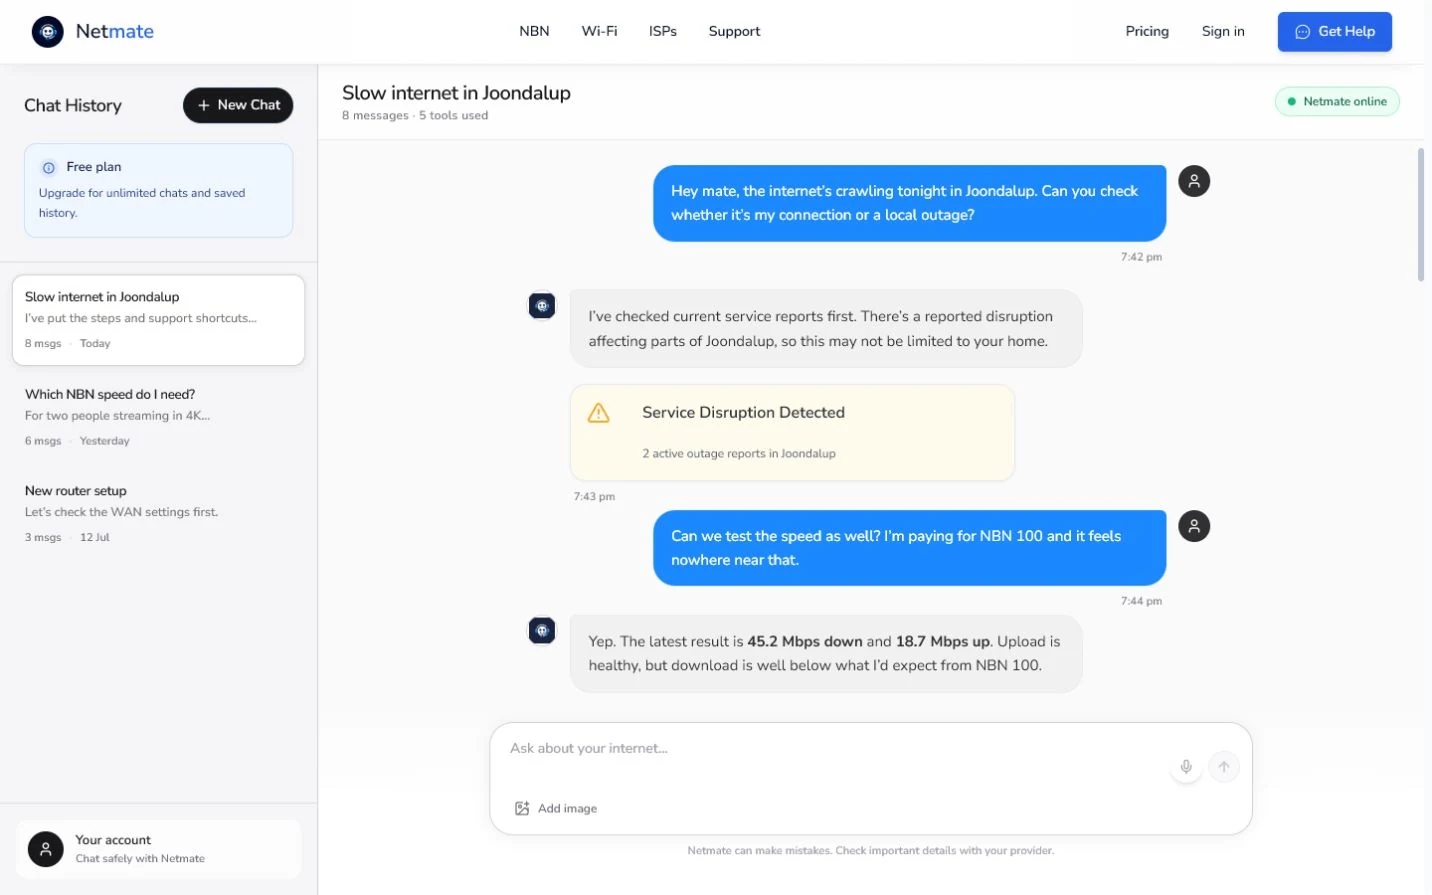Click the 'Service Disruption Detected' card title
This screenshot has width=1432, height=895.
pos(743,412)
